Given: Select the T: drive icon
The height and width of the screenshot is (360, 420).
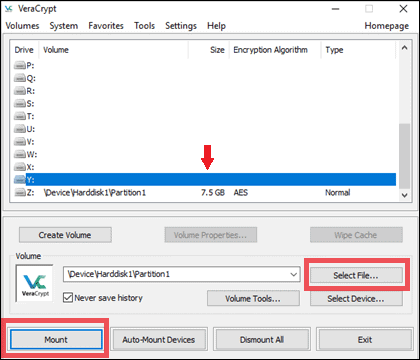Looking at the screenshot, I should tap(20, 116).
